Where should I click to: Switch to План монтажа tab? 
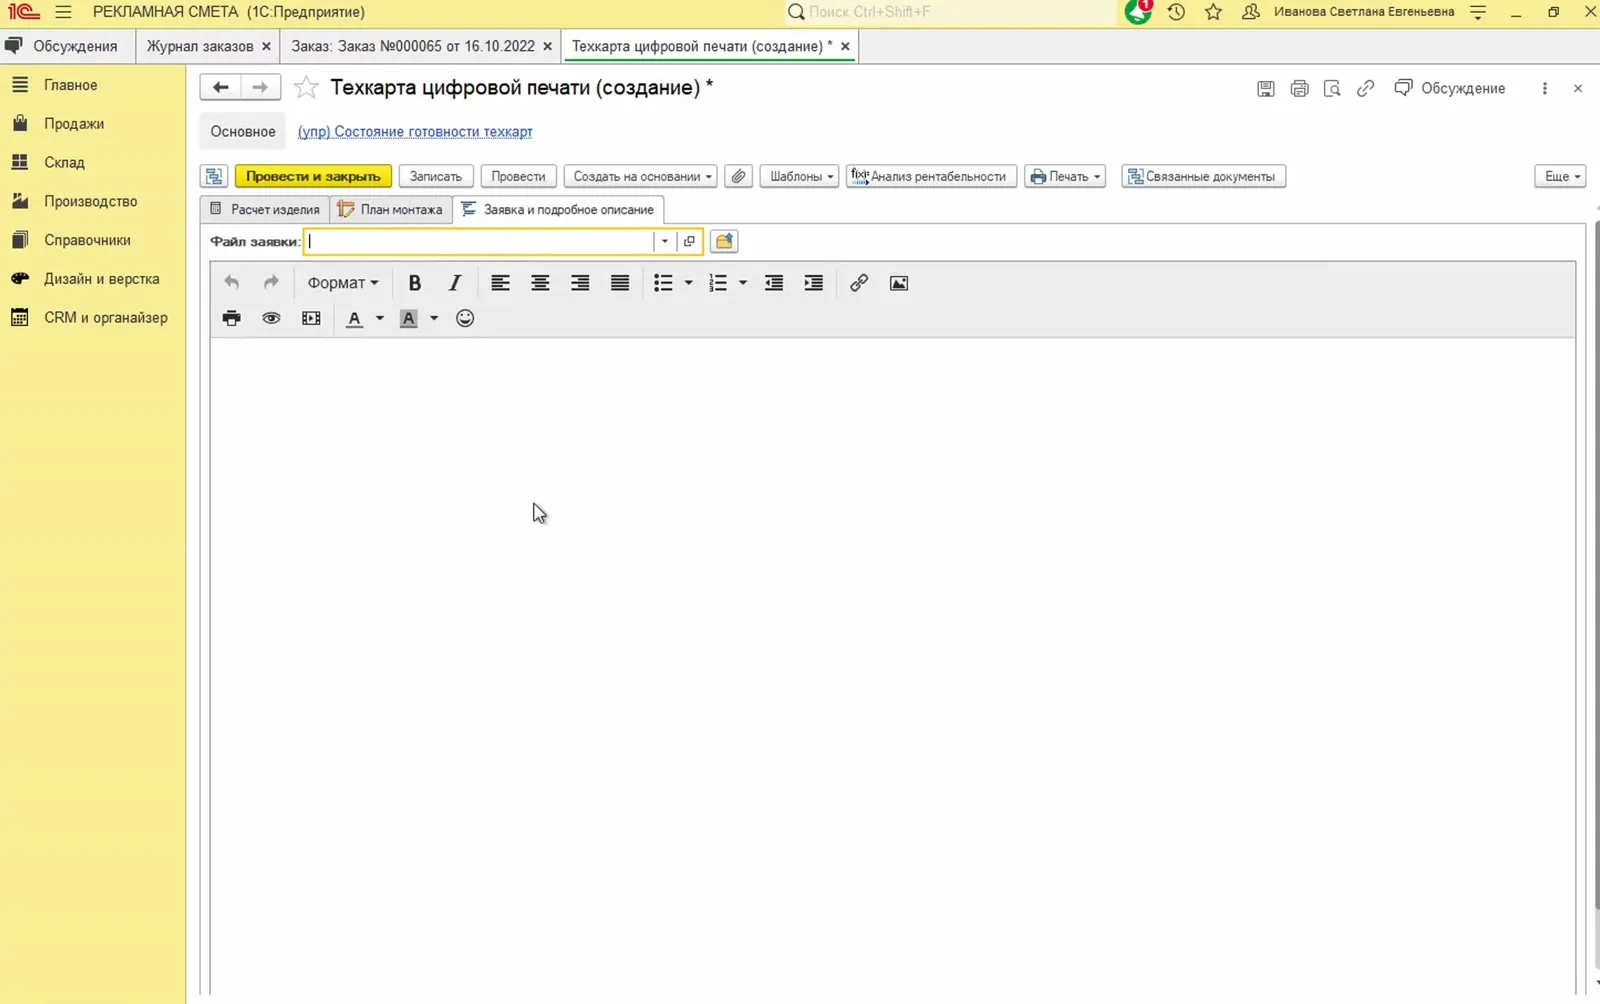coord(390,209)
